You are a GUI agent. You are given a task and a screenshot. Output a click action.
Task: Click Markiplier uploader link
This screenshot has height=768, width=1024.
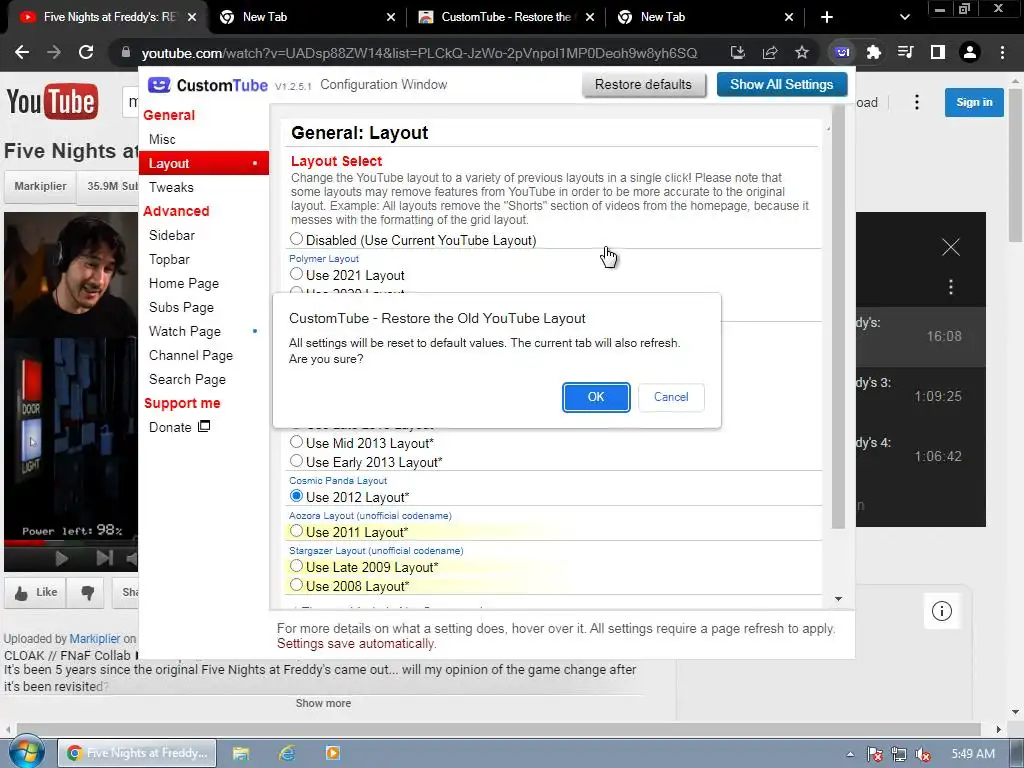pos(95,639)
